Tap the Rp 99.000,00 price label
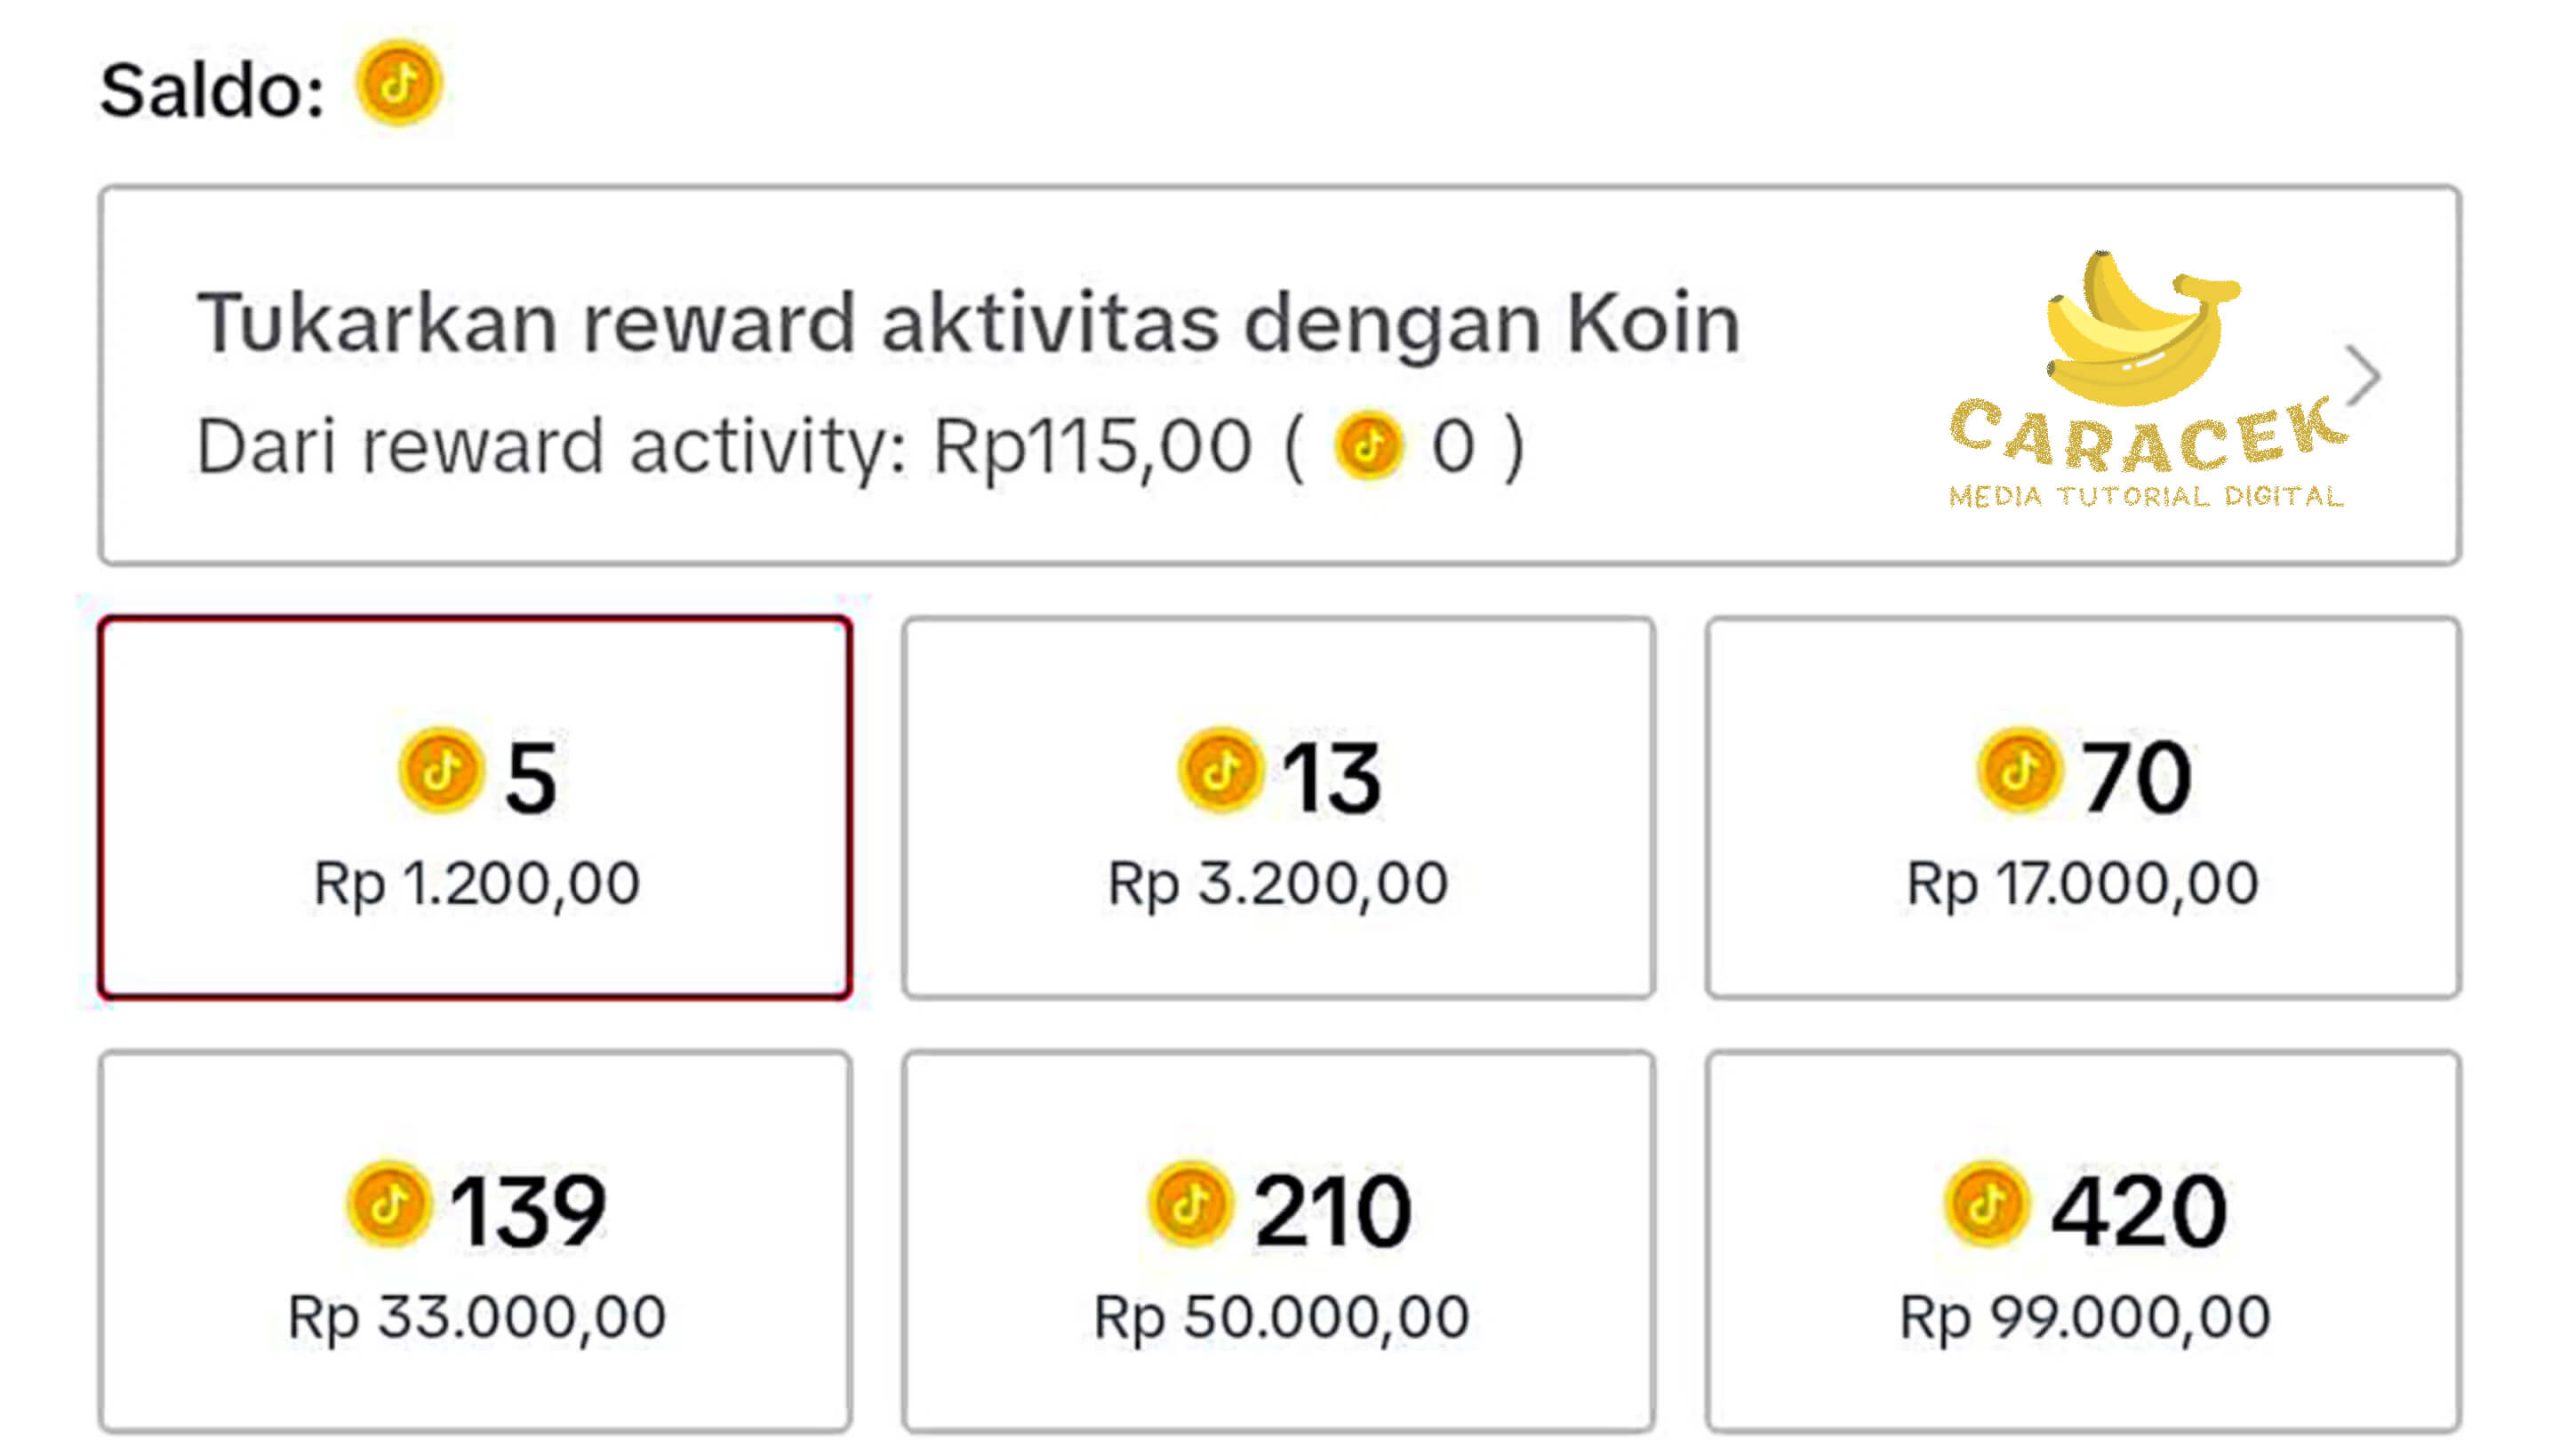 click(2085, 1317)
